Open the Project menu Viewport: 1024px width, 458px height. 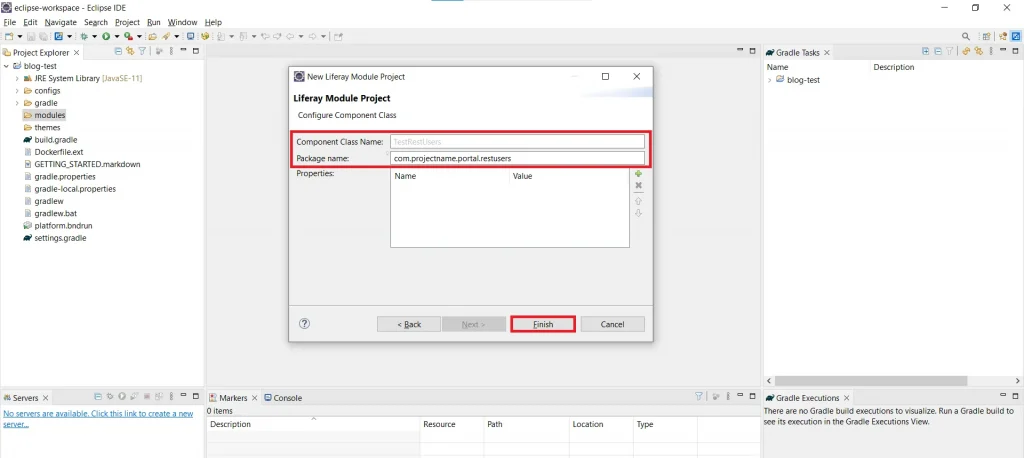[127, 22]
